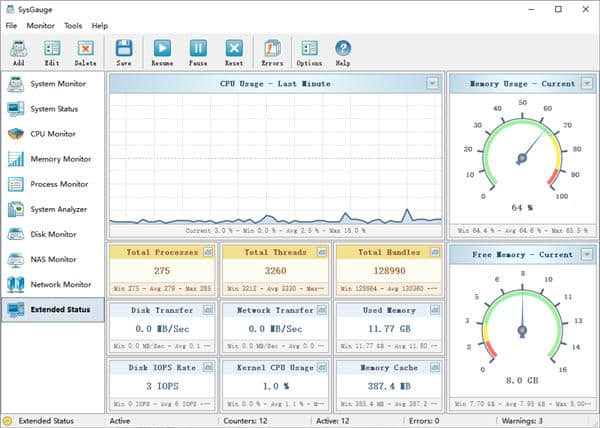
Task: Pause monitoring with the Pause icon
Action: (x=198, y=51)
